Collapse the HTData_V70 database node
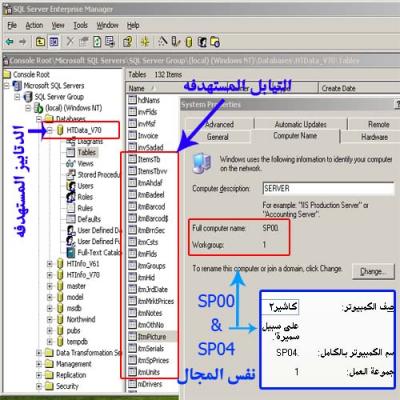This screenshot has height=400, width=400. tap(50, 130)
